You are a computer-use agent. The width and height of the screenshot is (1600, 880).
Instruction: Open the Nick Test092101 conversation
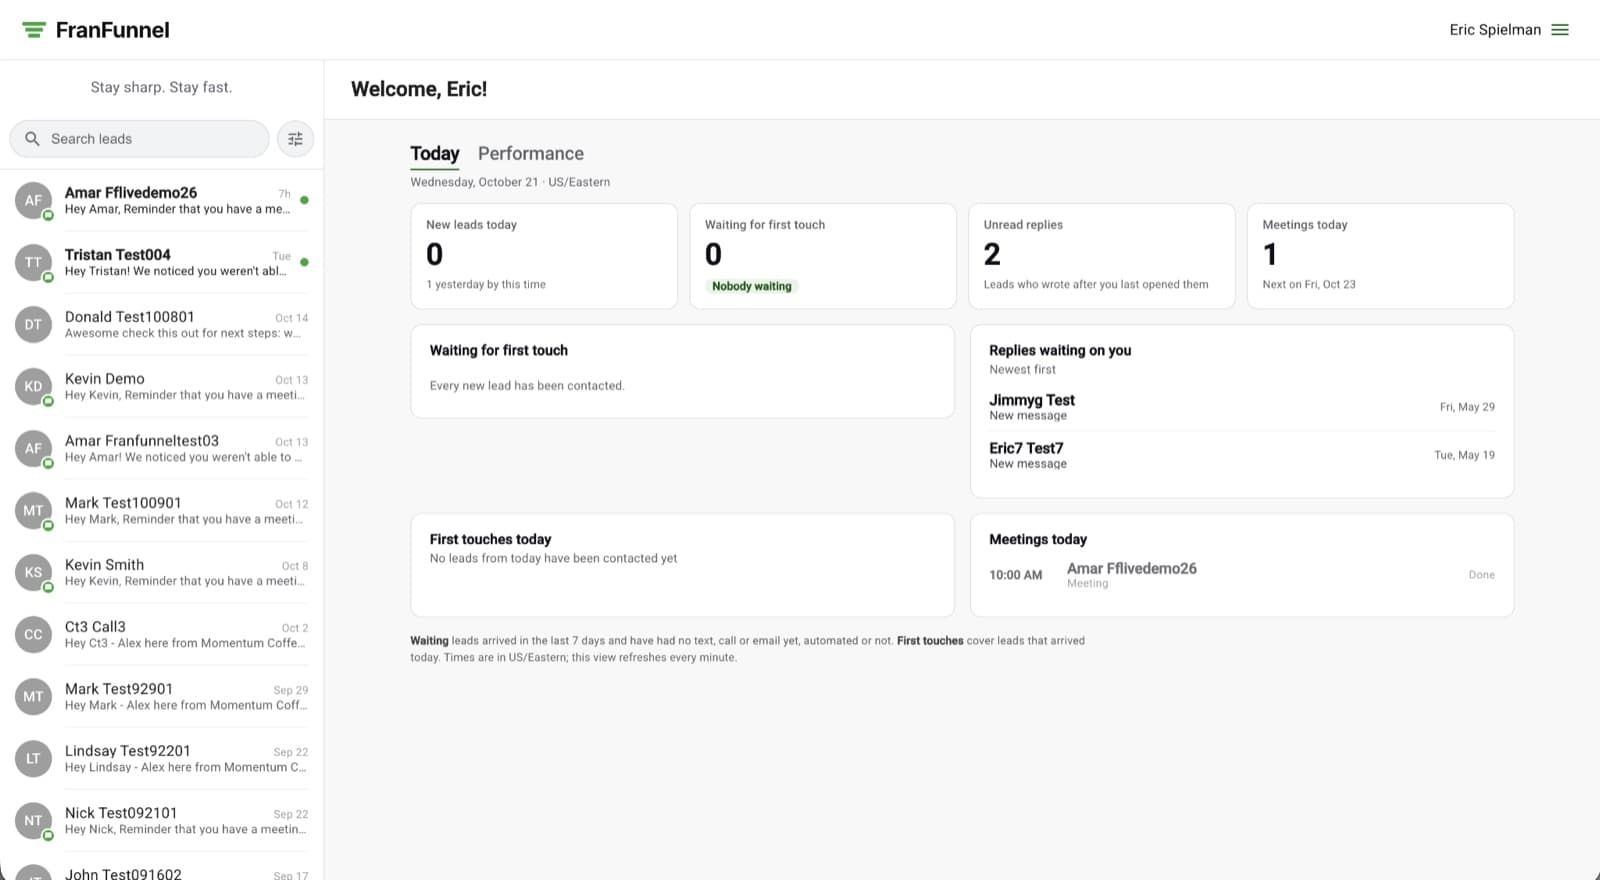[x=162, y=820]
